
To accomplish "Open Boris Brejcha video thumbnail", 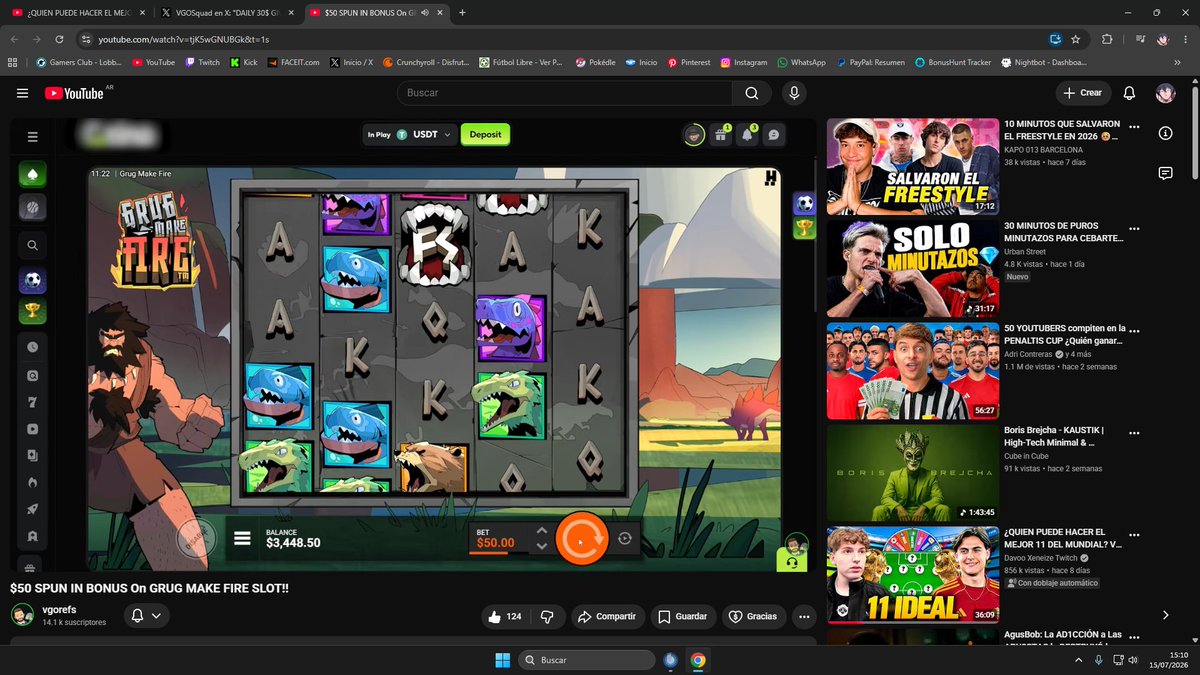I will pyautogui.click(x=913, y=473).
